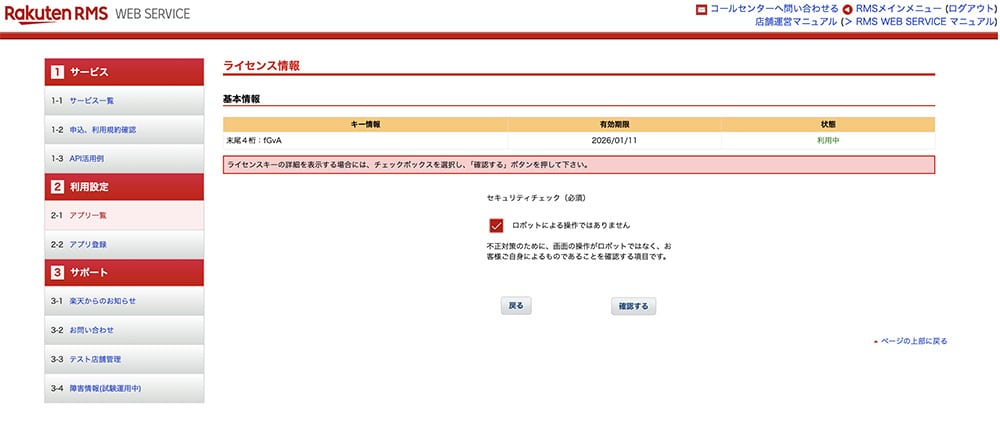Screen dimensions: 1000x424
Task: Open 2-2 アプリ登録 menu item
Action: pyautogui.click(x=88, y=244)
